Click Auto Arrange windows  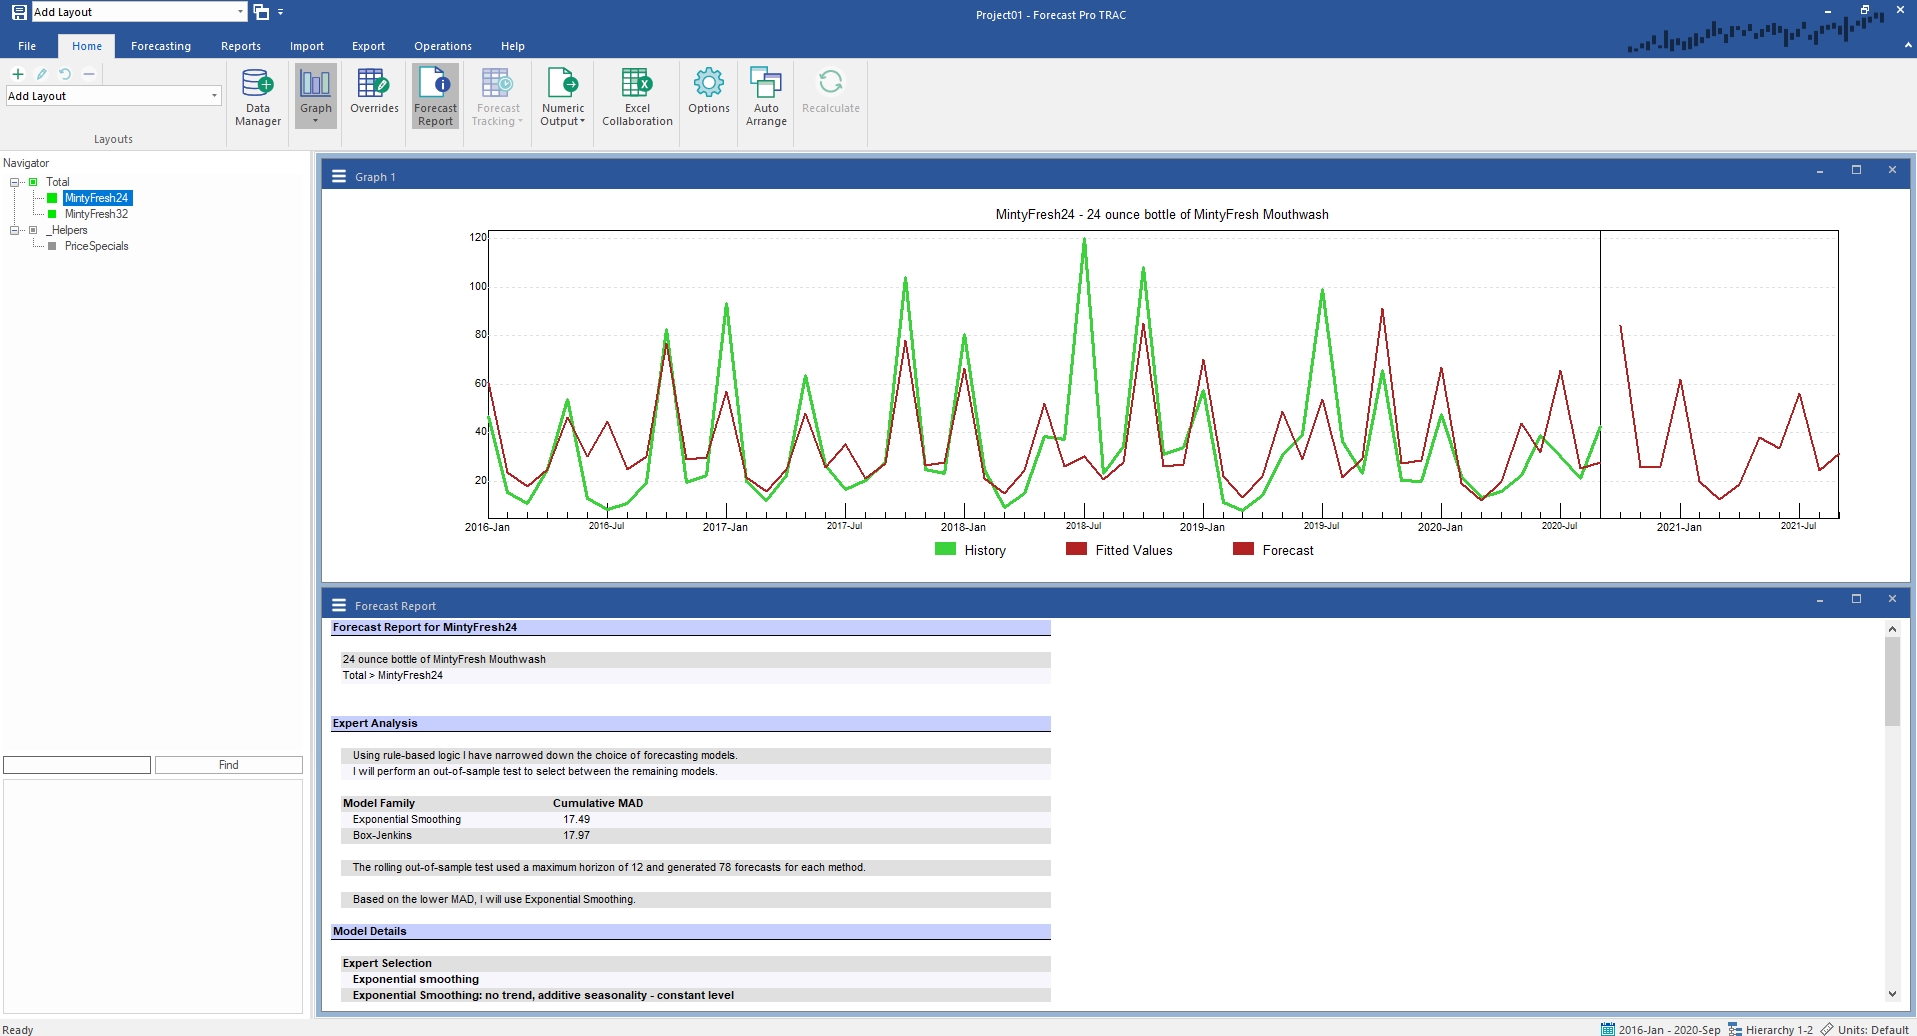[x=766, y=96]
